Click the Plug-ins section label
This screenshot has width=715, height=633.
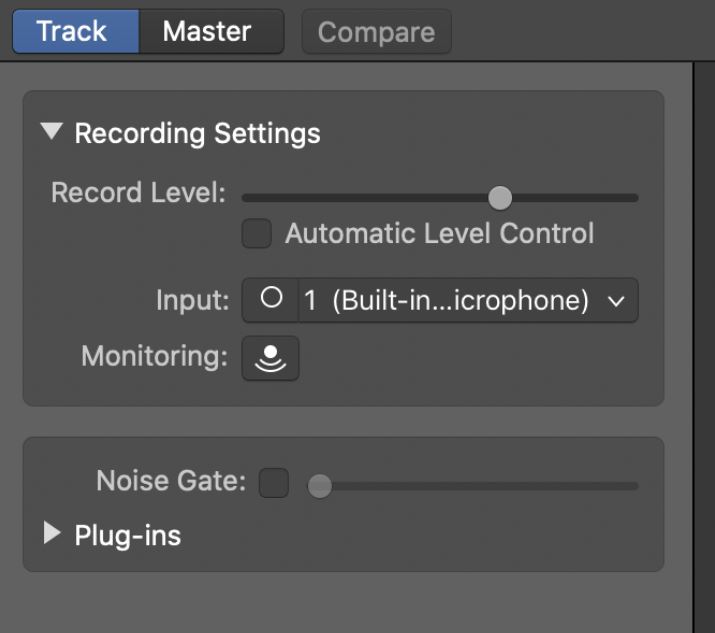tap(128, 535)
